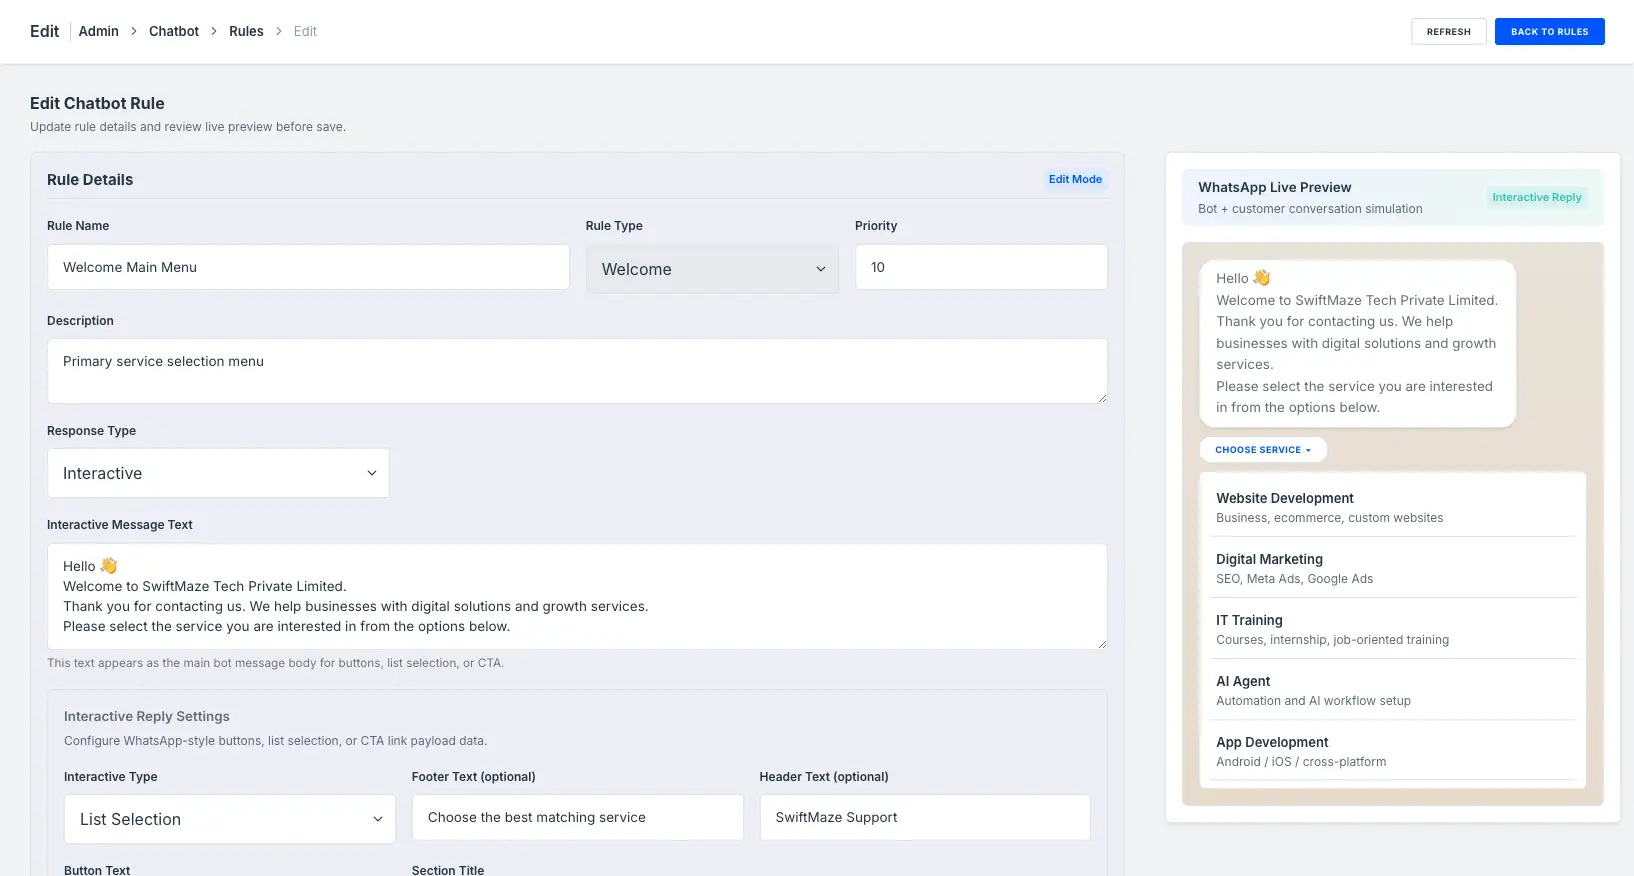Click the 'Edit Chatbot Rule' page title
Screen dimensions: 1634x876
click(x=97, y=103)
